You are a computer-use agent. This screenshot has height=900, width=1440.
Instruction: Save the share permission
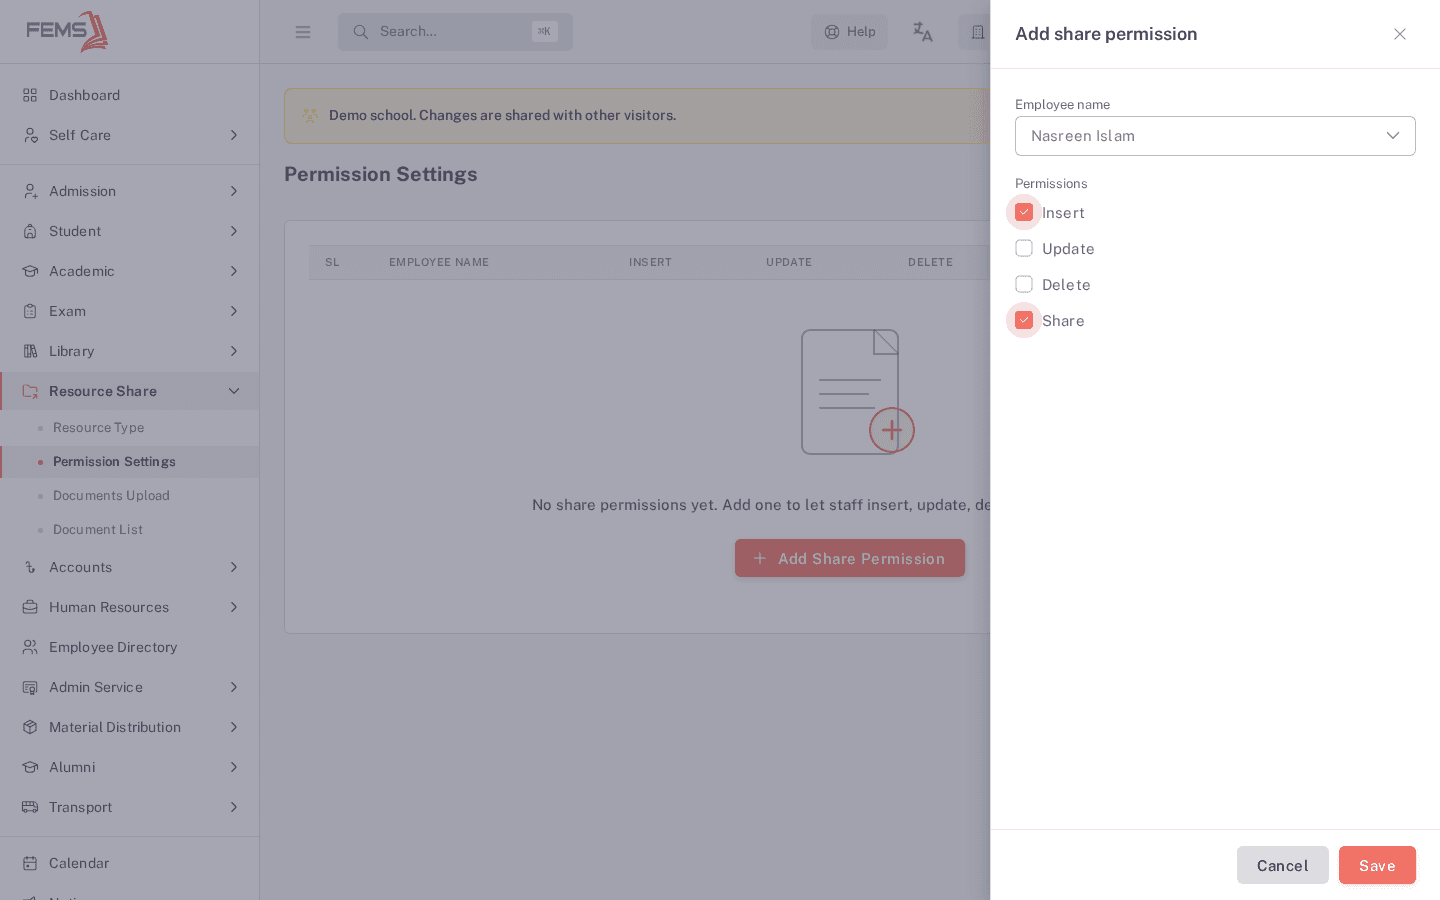tap(1377, 865)
